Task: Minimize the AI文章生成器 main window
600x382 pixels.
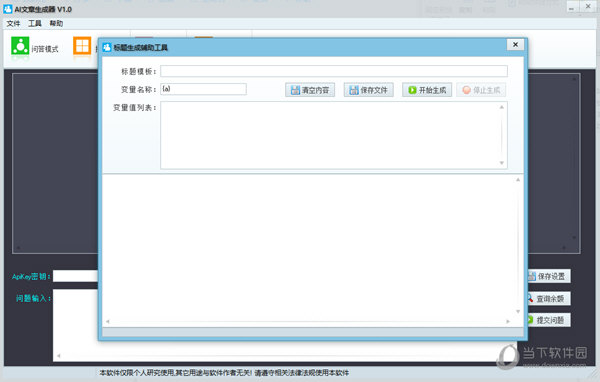Action: [572, 7]
